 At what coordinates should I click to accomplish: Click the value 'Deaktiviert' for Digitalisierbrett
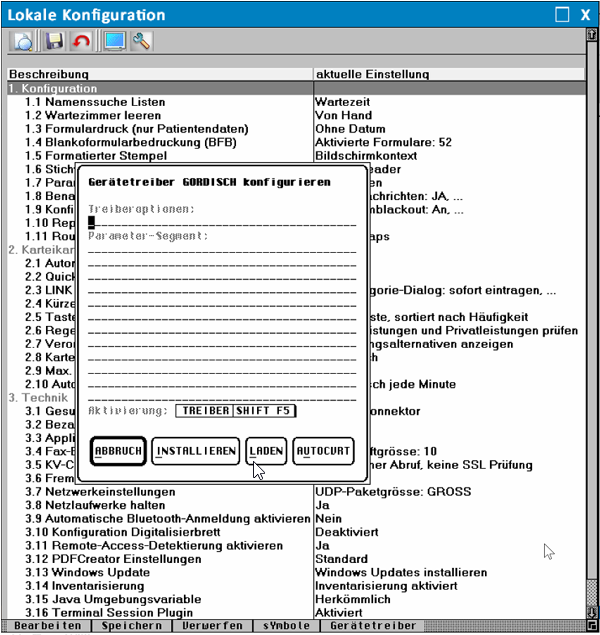[x=347, y=532]
